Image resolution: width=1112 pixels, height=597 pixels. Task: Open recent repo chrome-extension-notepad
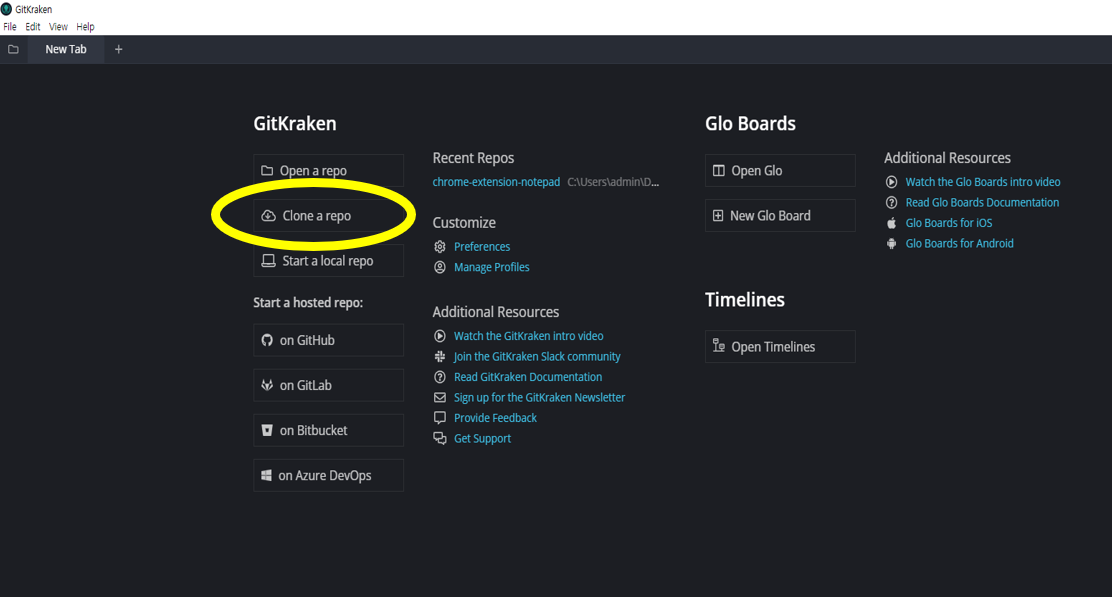(x=496, y=182)
